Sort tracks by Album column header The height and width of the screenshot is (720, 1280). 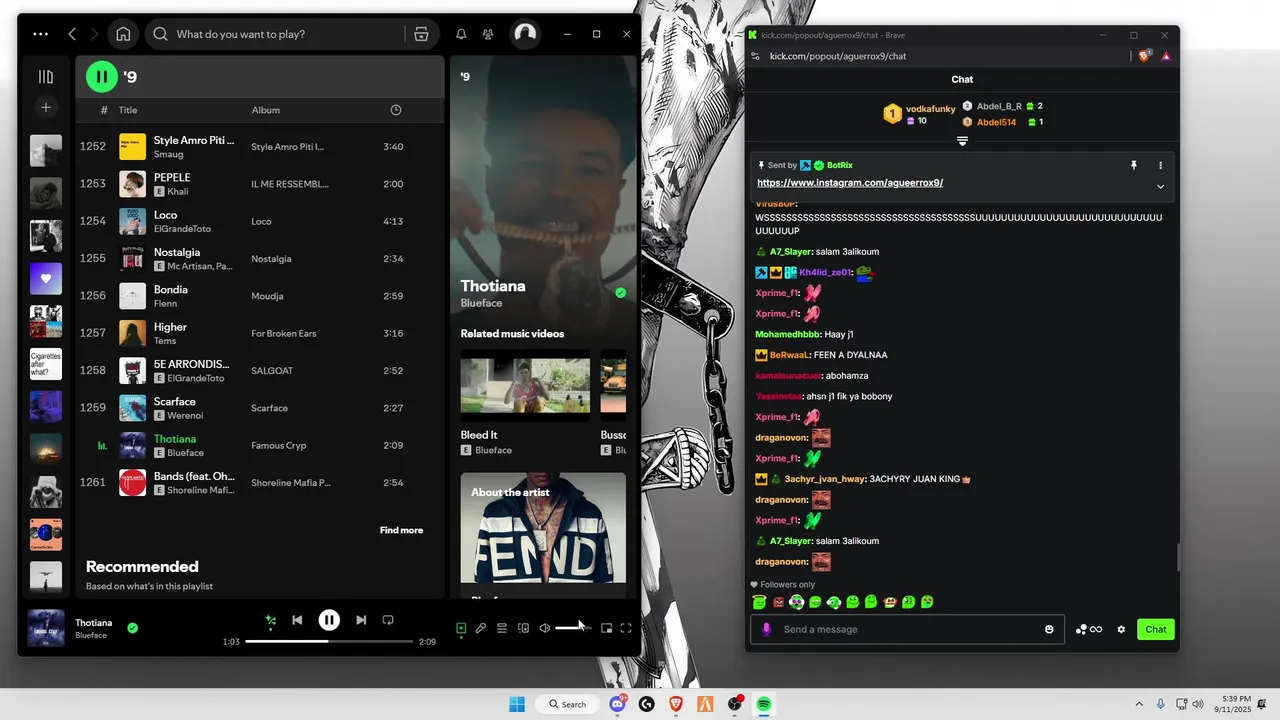[x=266, y=110]
